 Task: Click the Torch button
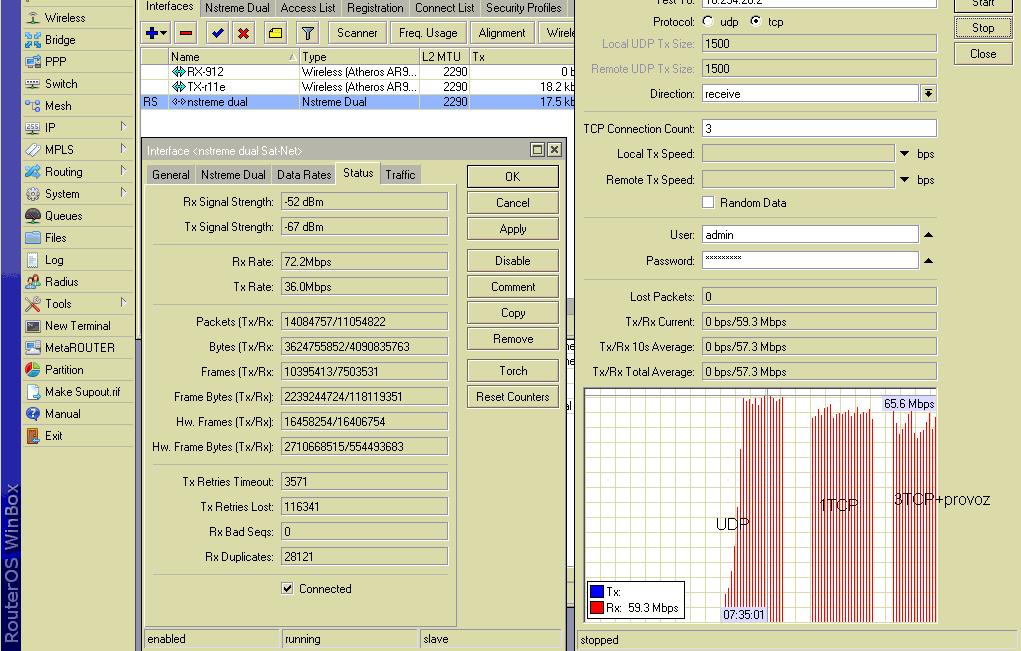(512, 370)
